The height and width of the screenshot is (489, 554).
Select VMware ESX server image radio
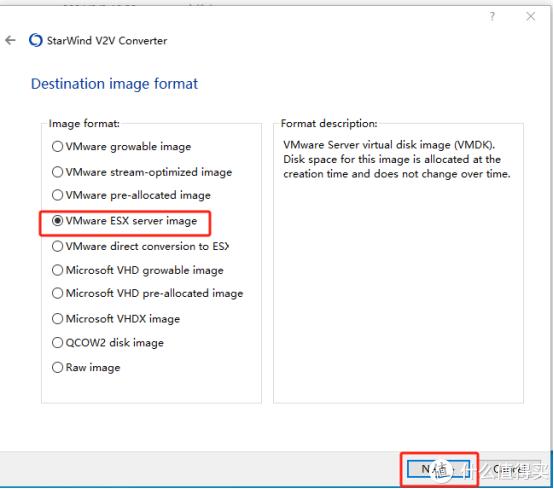[x=124, y=221]
